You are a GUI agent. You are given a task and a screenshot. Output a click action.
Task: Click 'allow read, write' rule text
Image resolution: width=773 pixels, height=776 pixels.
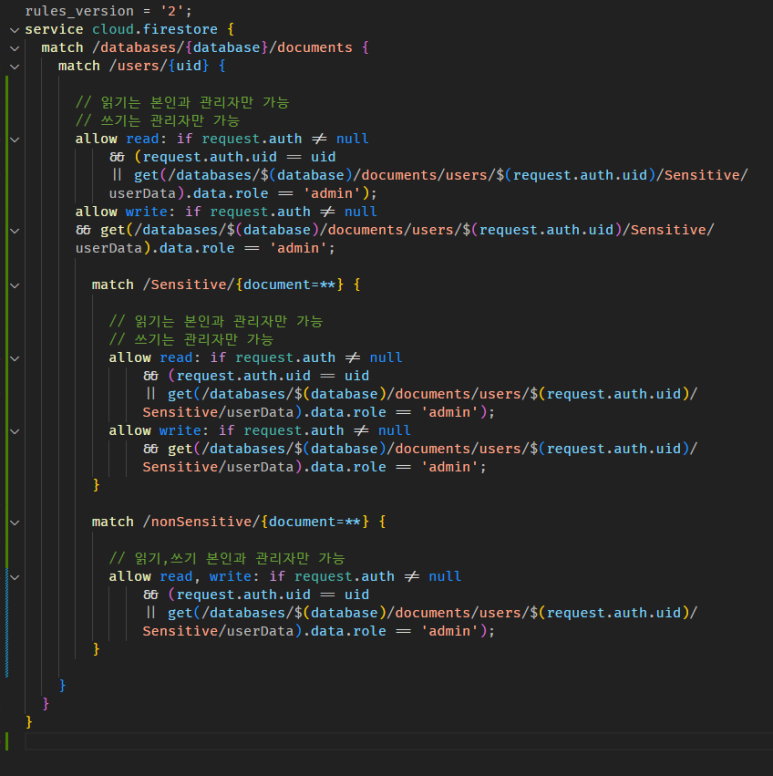(x=181, y=577)
